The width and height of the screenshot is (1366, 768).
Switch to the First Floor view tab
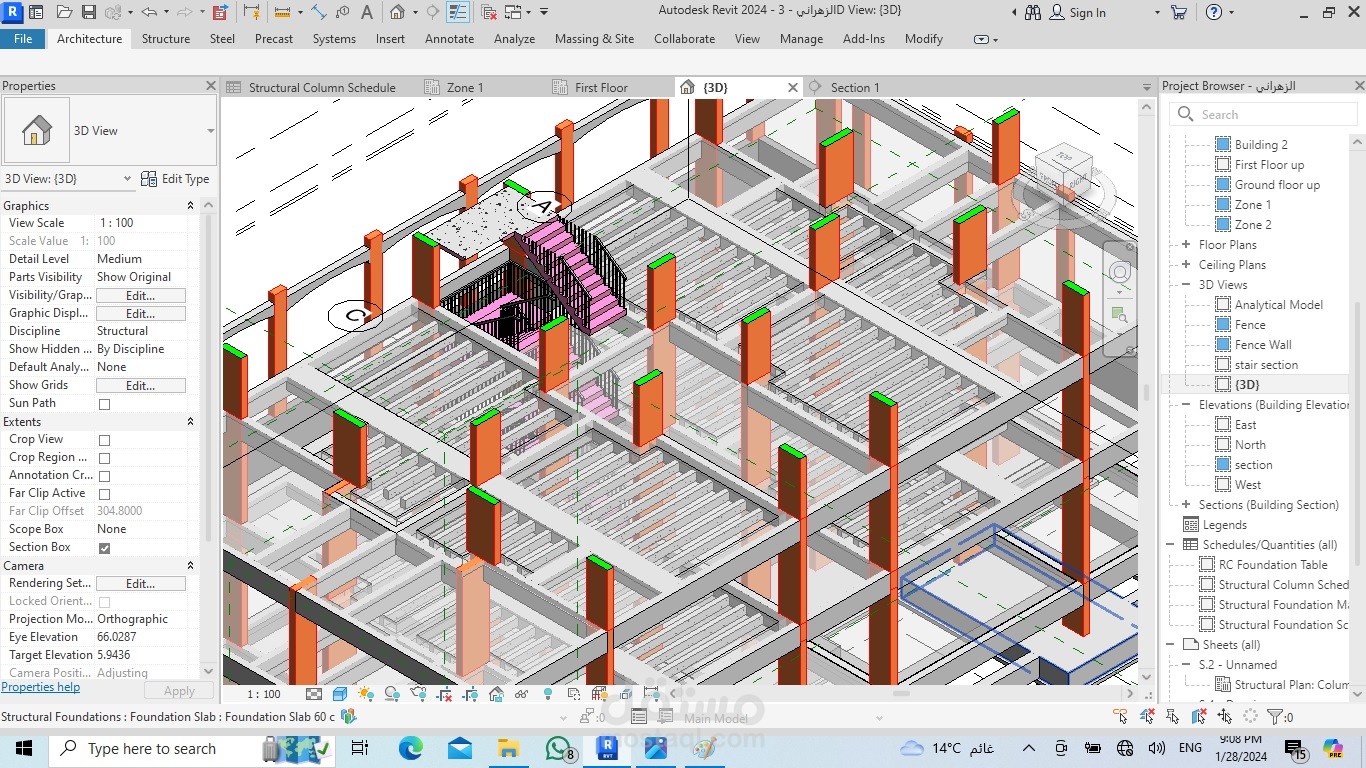(x=601, y=88)
